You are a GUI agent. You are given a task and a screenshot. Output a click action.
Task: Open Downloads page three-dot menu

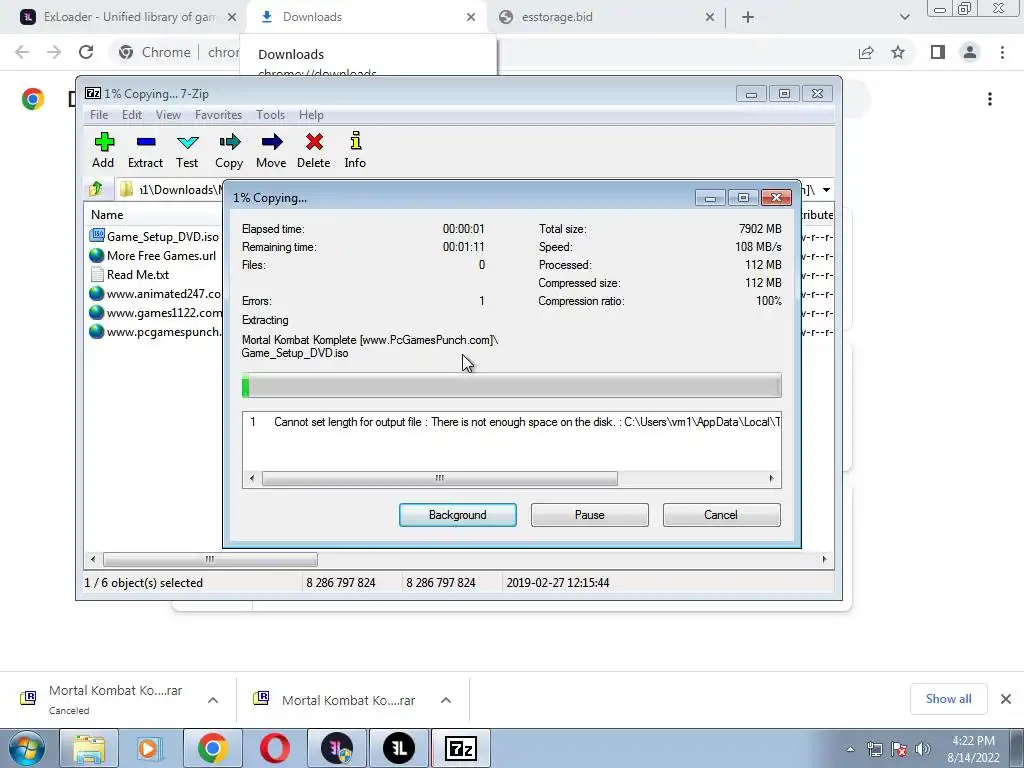click(990, 99)
